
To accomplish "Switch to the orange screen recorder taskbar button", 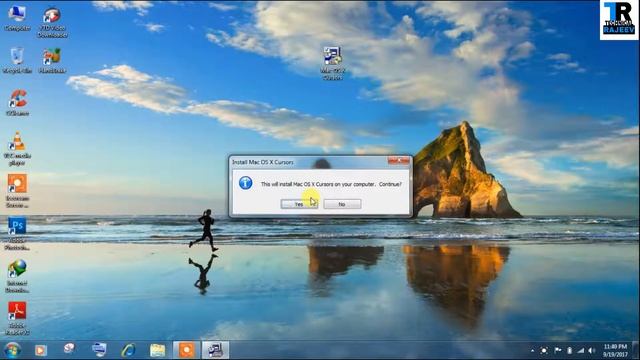I will tap(187, 350).
